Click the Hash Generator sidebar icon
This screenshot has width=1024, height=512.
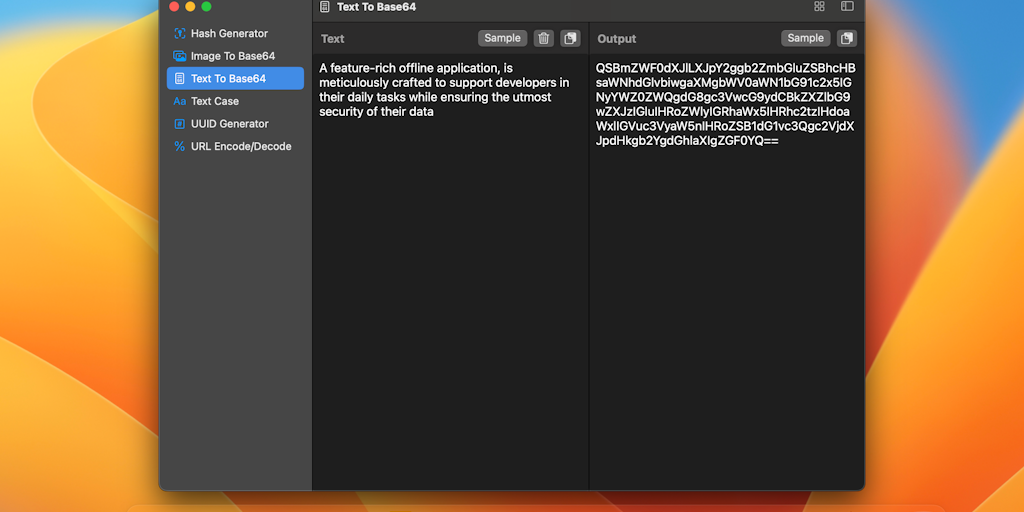(180, 33)
